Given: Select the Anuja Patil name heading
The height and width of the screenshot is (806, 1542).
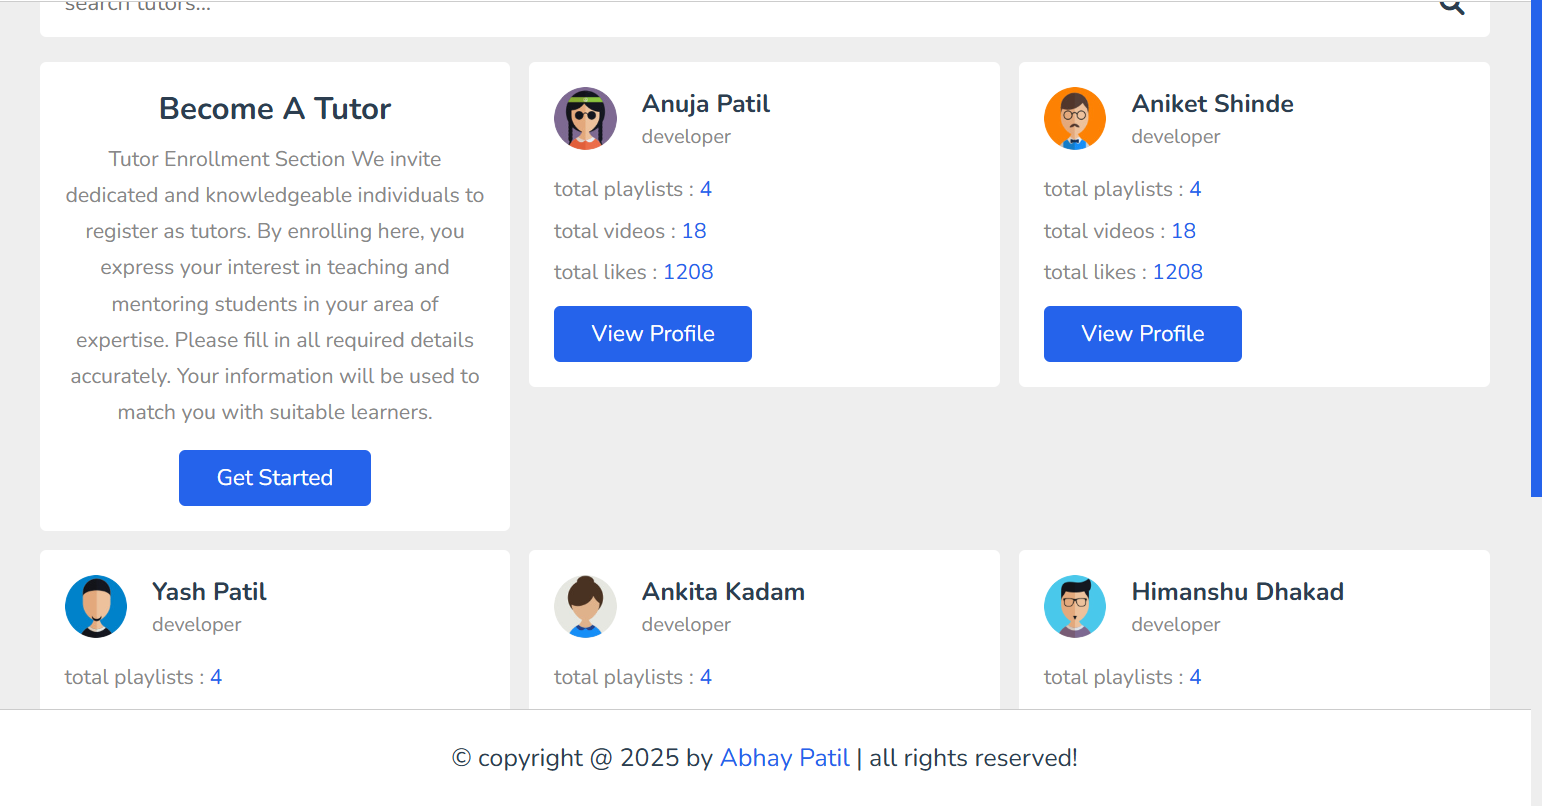Looking at the screenshot, I should pyautogui.click(x=706, y=104).
